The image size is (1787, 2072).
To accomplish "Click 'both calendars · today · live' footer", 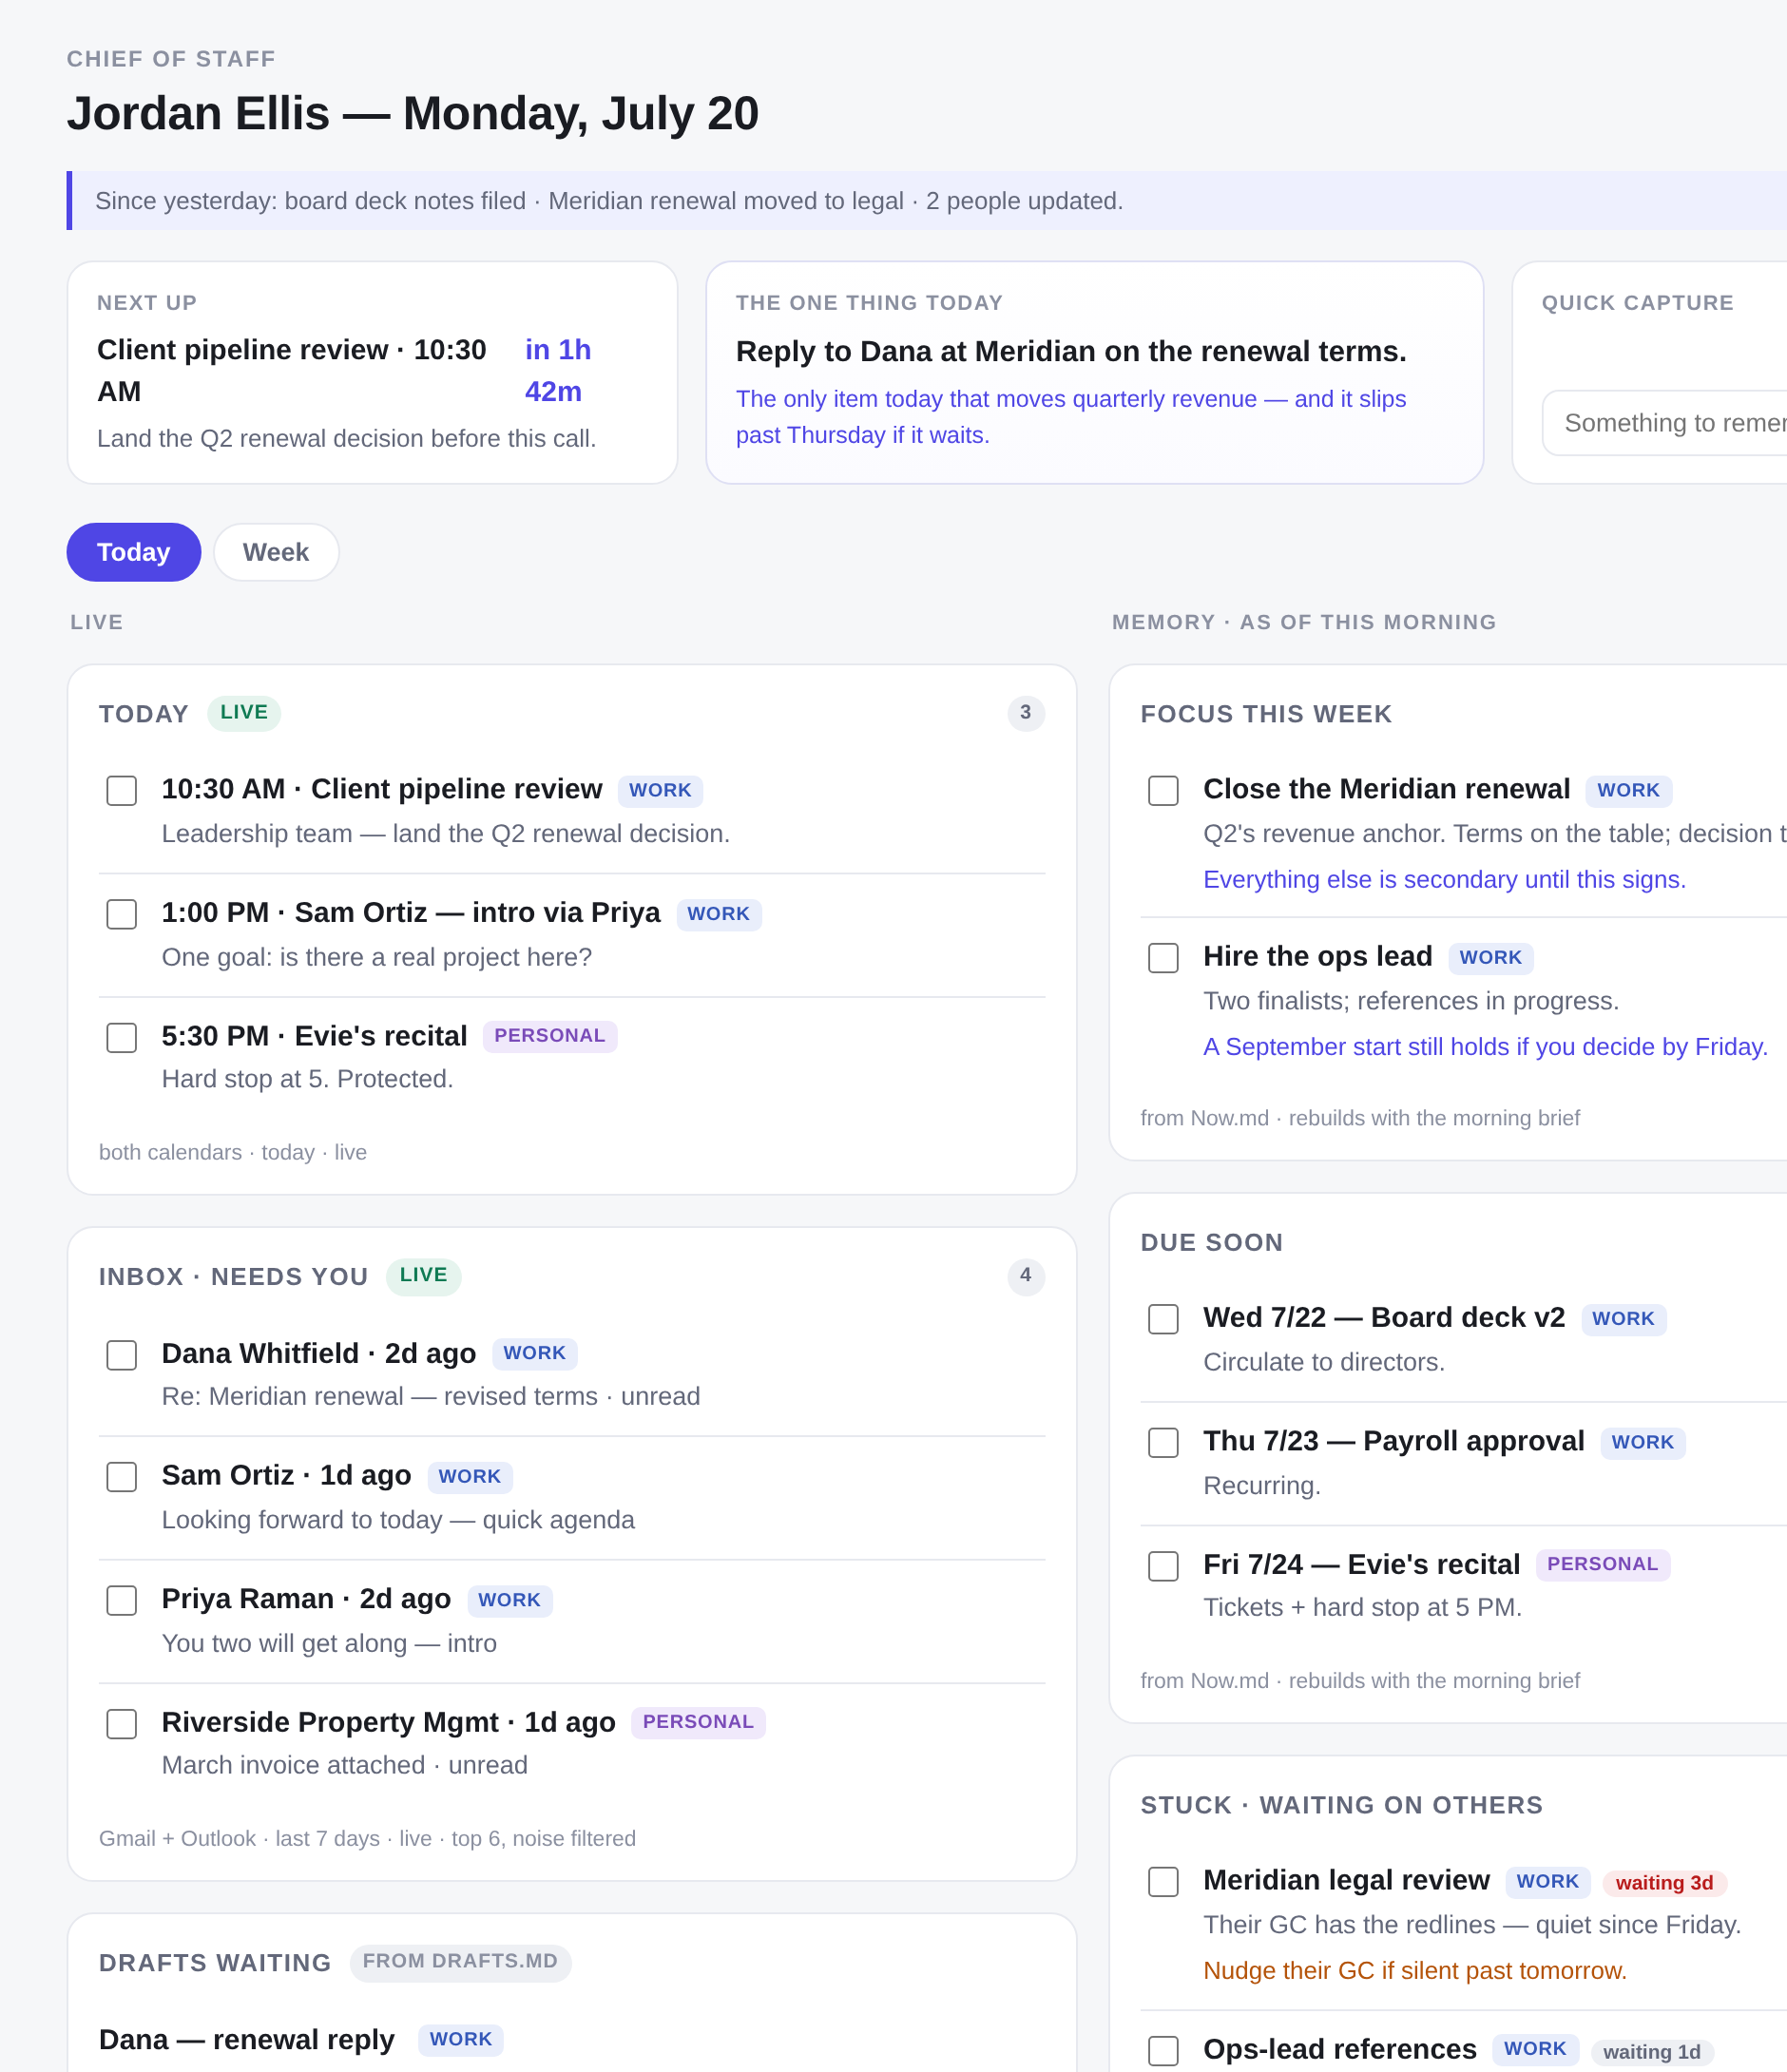I will pyautogui.click(x=233, y=1153).
